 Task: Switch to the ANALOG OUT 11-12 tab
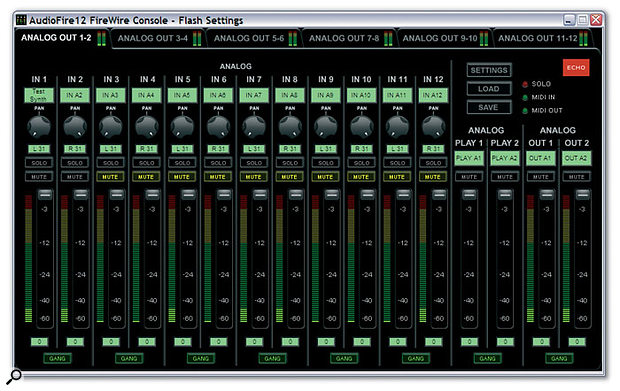point(542,38)
